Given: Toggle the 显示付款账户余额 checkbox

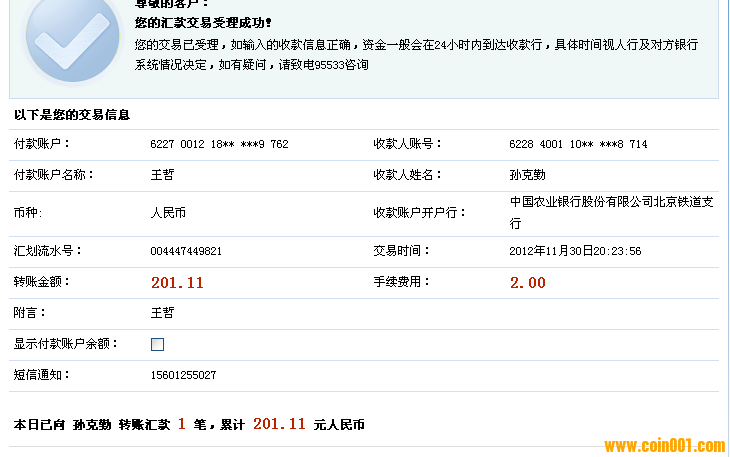Looking at the screenshot, I should tap(157, 345).
